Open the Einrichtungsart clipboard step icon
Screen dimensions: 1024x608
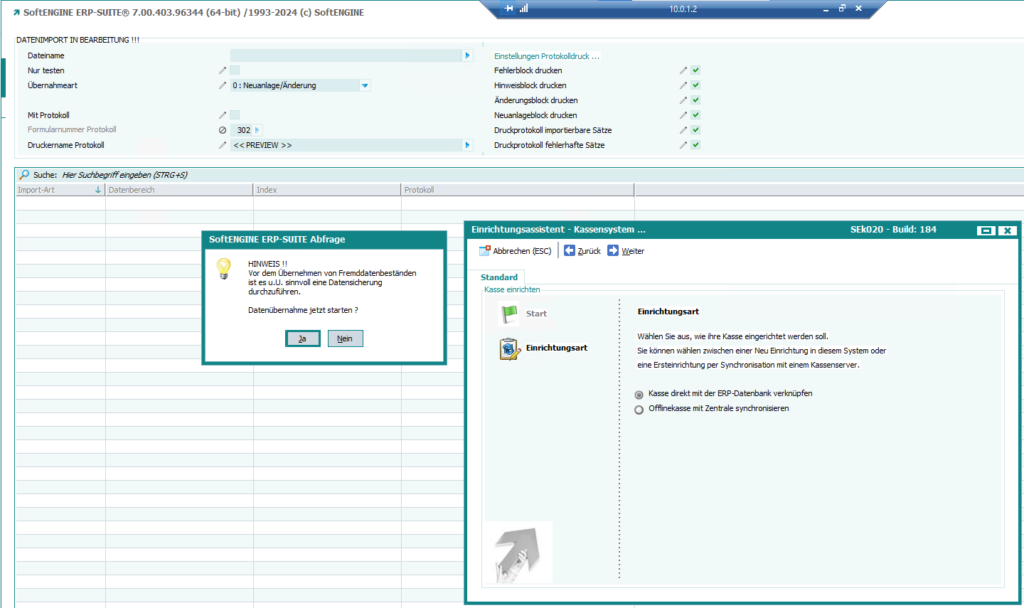510,348
